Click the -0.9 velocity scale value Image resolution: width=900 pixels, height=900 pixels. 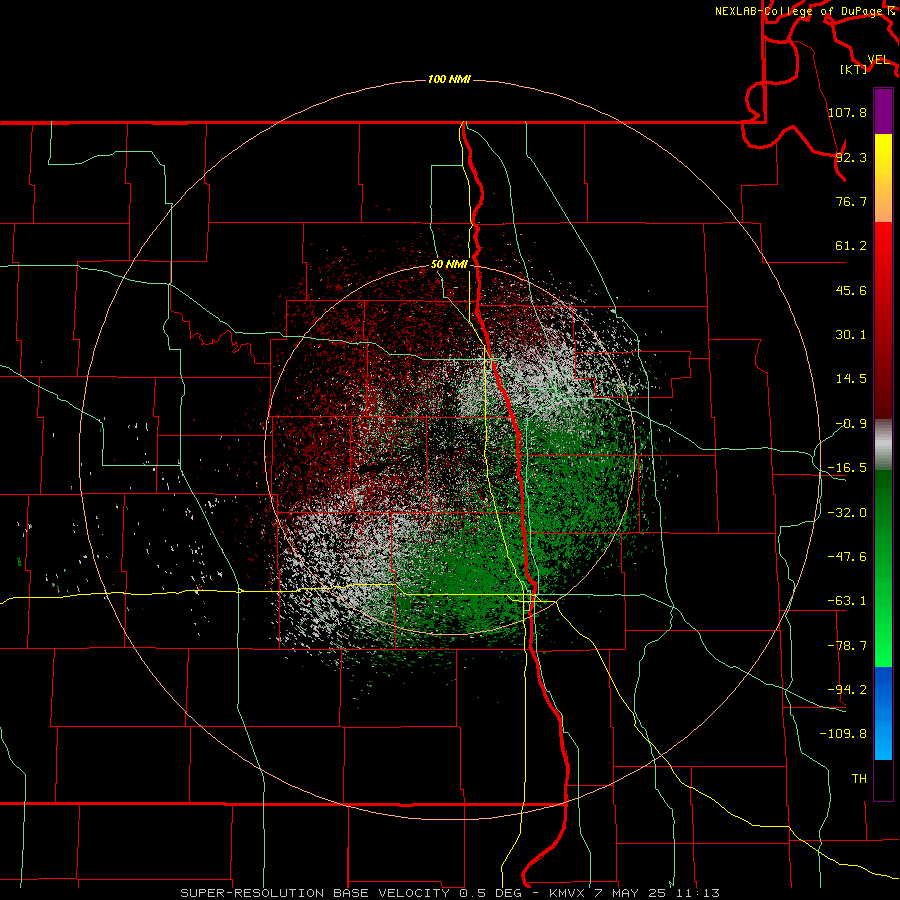coord(851,424)
